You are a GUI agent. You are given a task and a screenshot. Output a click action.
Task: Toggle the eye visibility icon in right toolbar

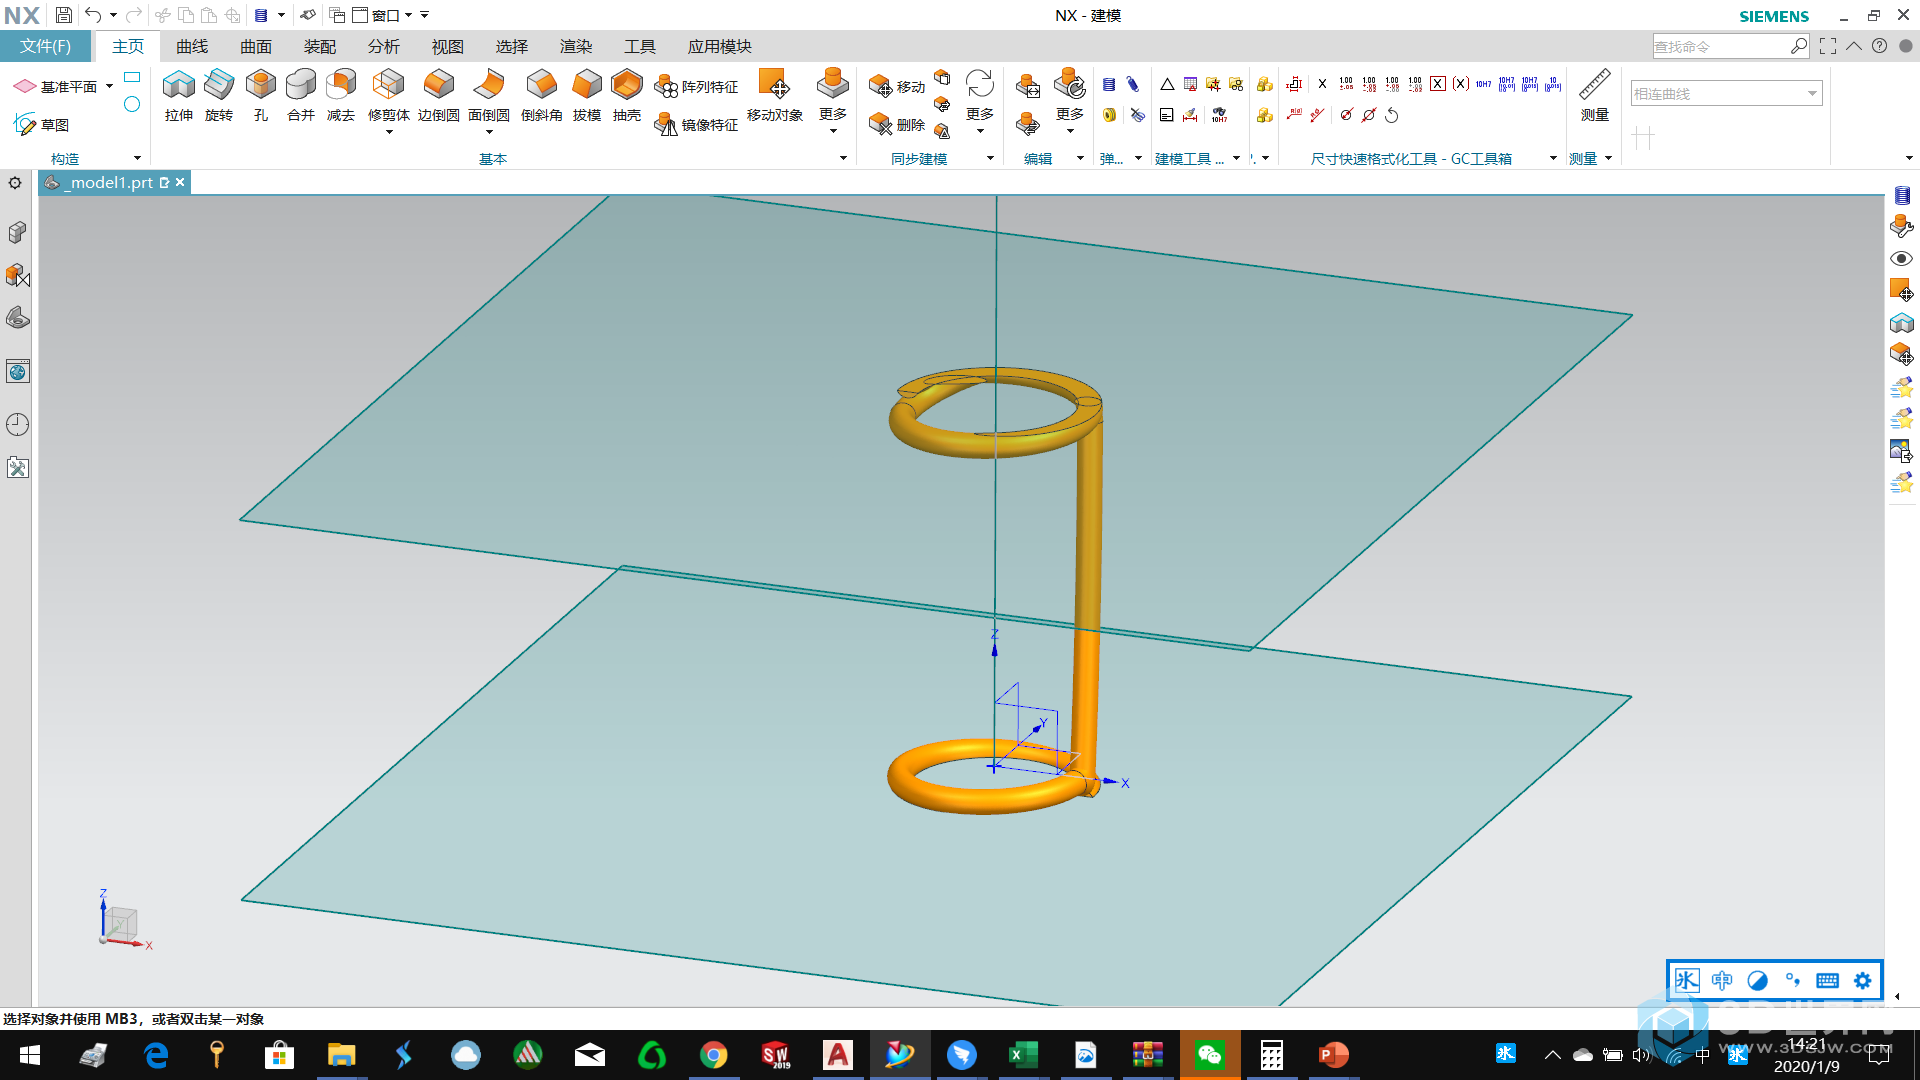1901,258
